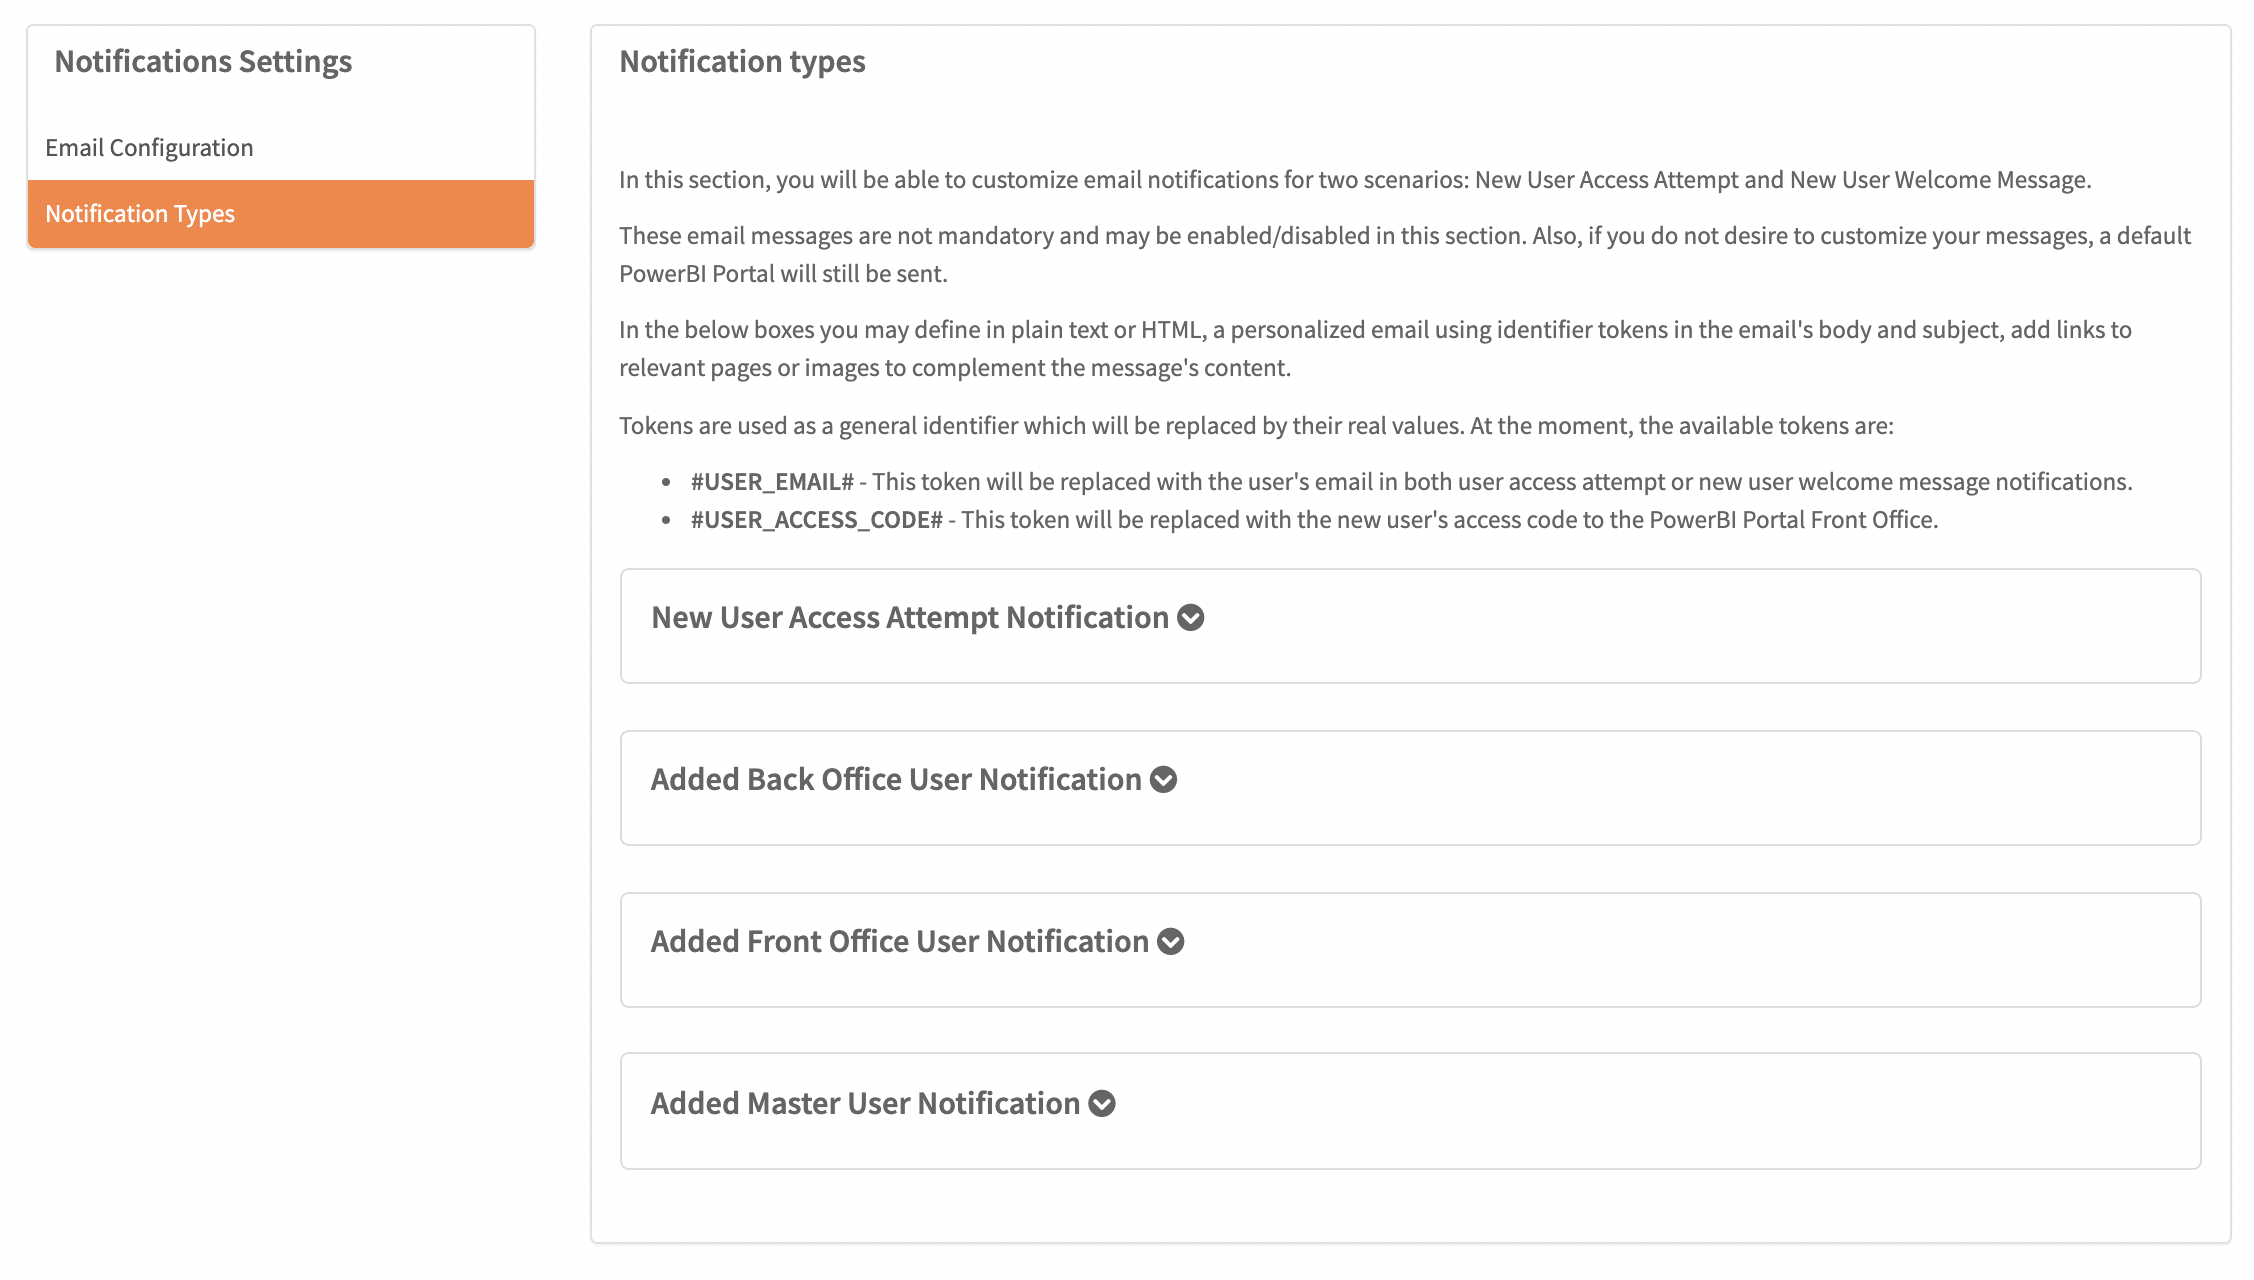Expand Added Front Office User Notification heading
Image resolution: width=2254 pixels, height=1280 pixels.
[899, 942]
